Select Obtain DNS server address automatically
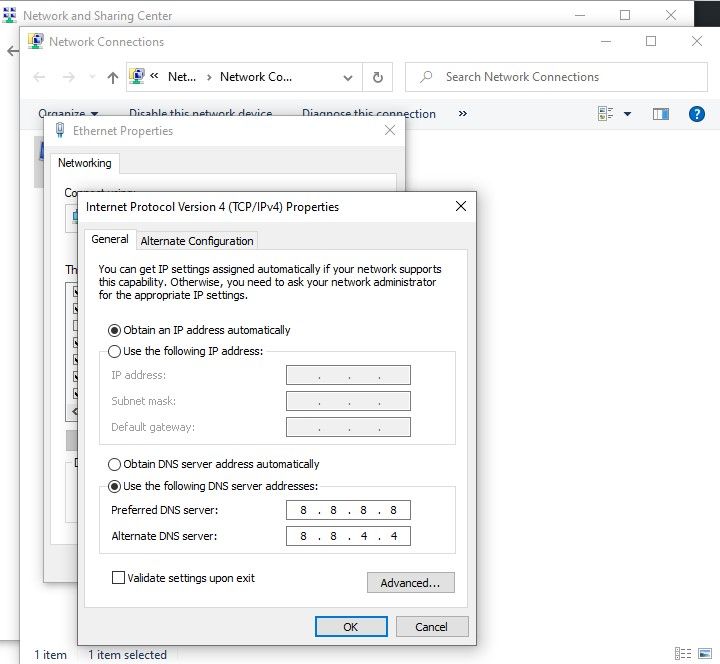The width and height of the screenshot is (720, 664). [115, 464]
